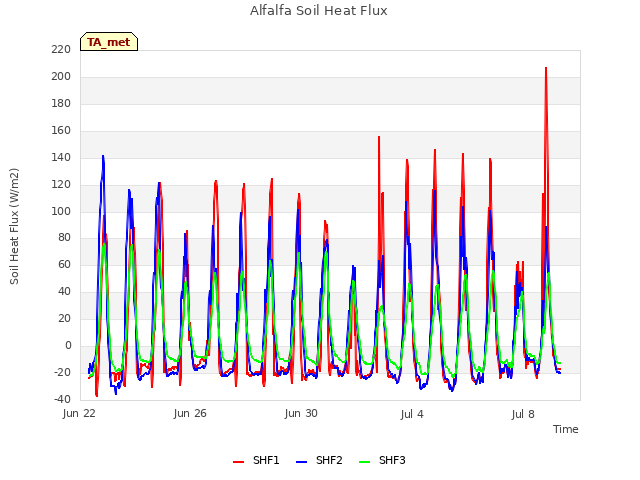Click the Jul 8 x-axis label

click(523, 414)
